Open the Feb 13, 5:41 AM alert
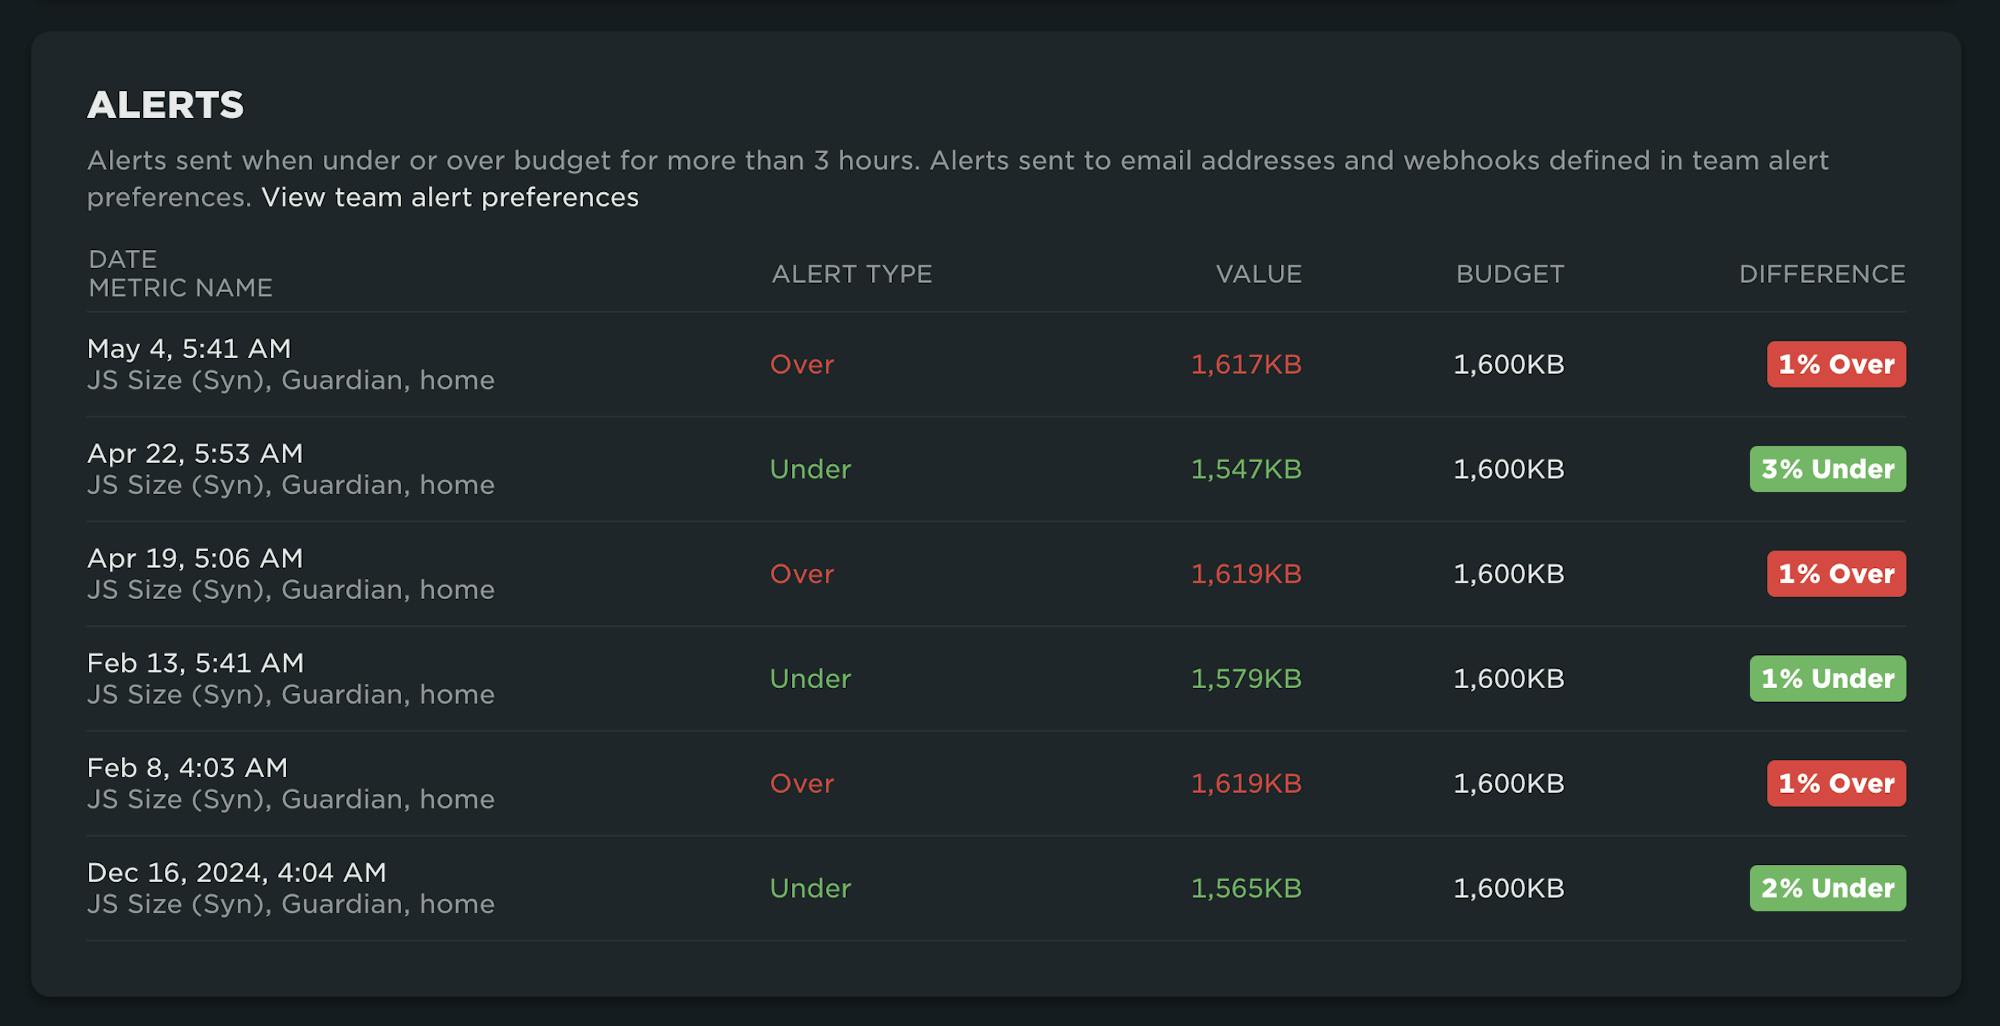 click(195, 663)
